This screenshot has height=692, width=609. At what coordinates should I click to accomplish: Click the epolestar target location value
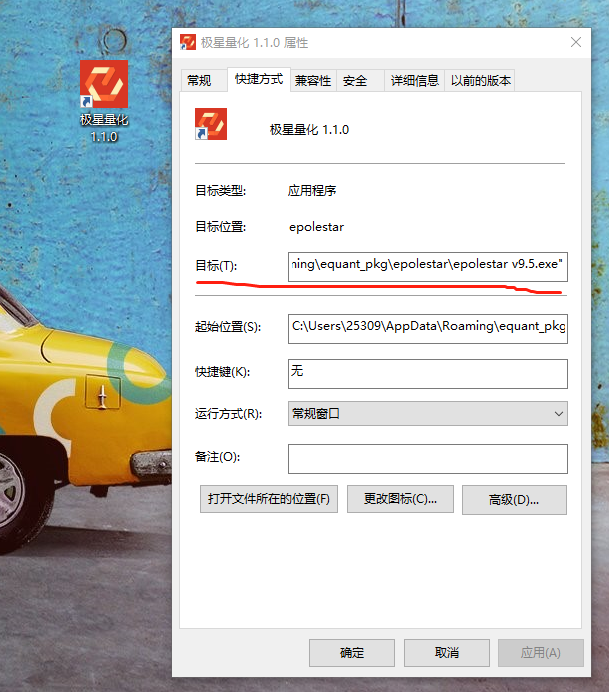coord(316,227)
